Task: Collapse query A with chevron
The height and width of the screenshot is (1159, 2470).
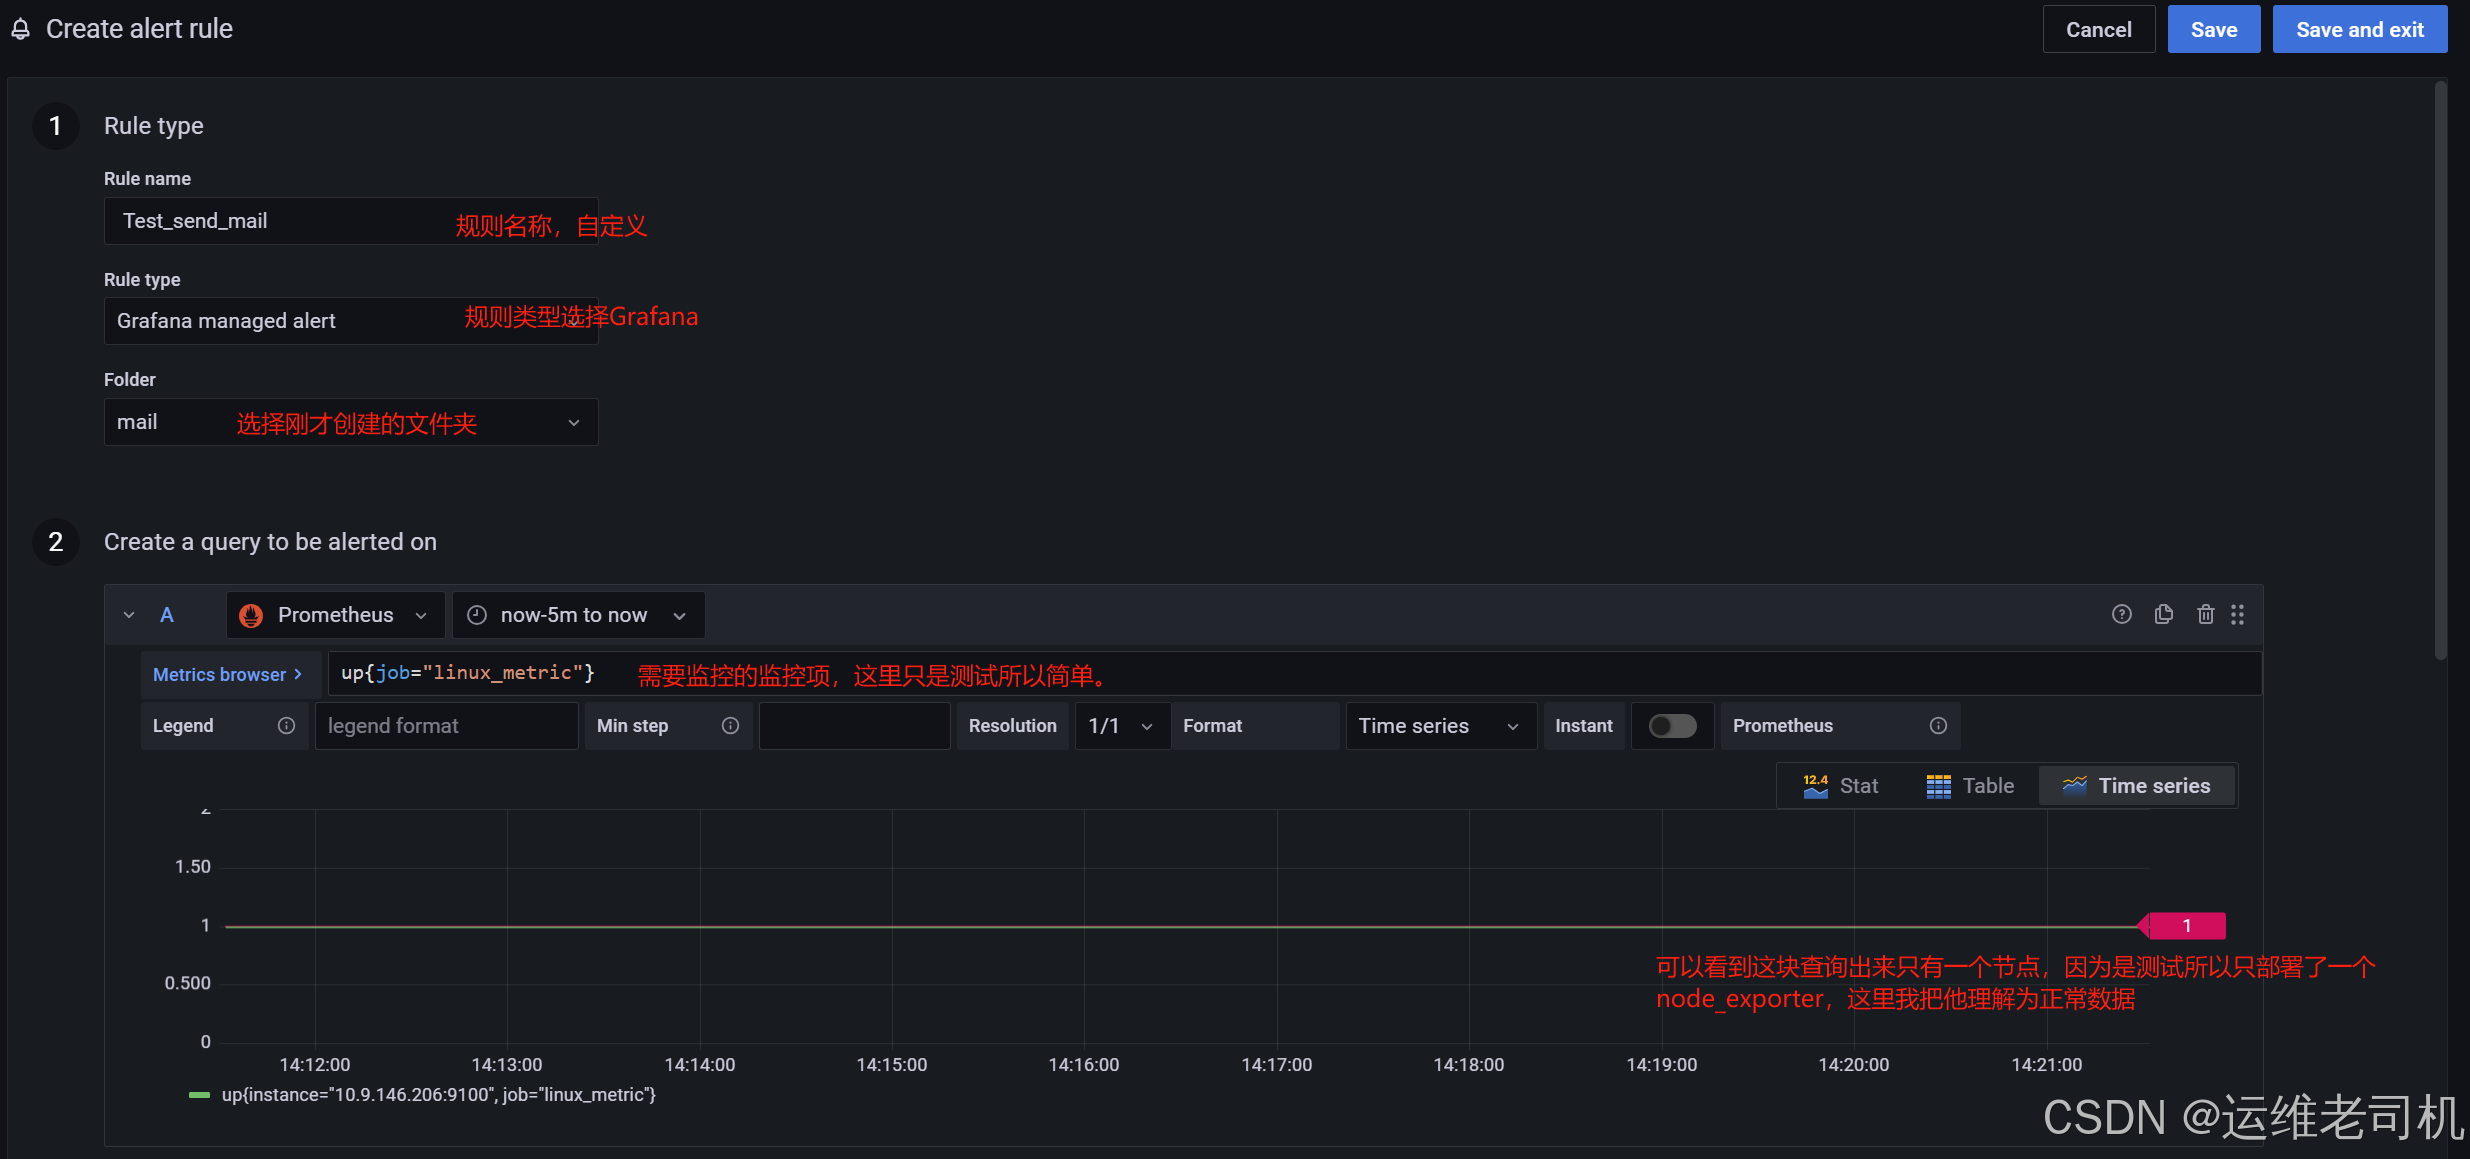Action: (129, 615)
